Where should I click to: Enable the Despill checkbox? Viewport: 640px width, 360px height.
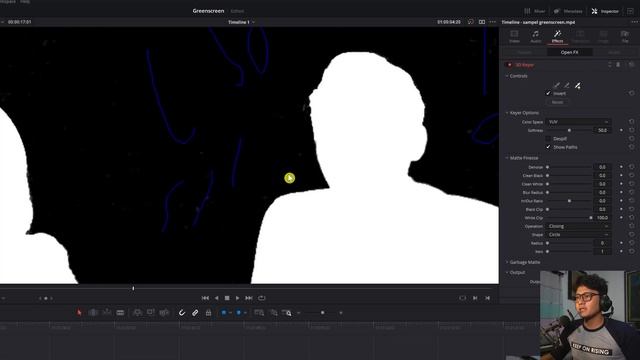click(549, 139)
